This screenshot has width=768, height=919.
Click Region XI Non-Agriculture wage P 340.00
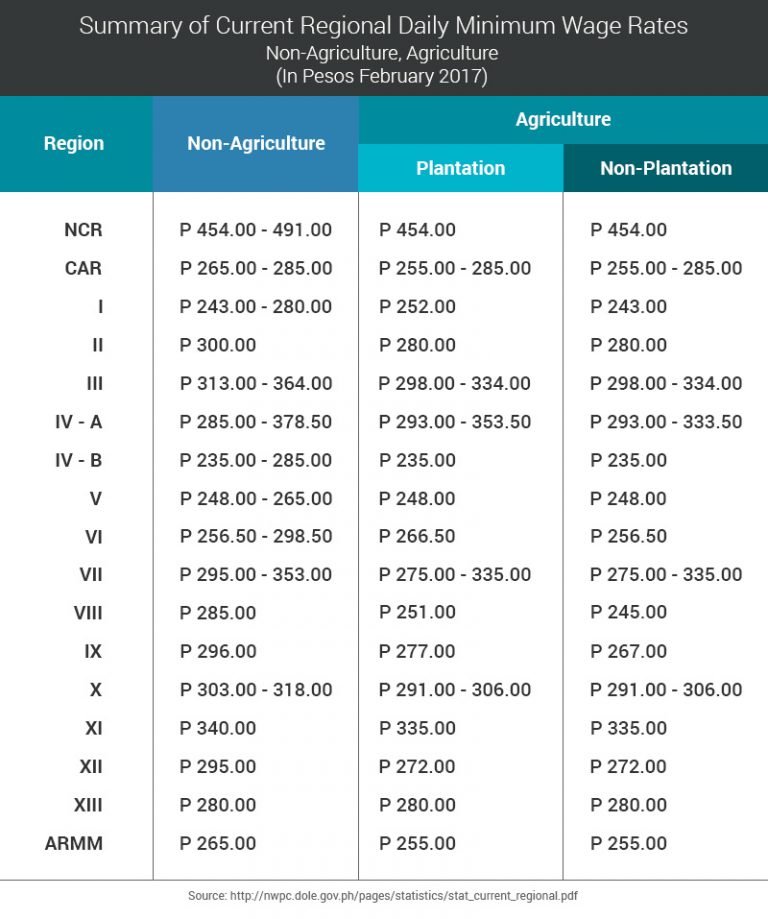pyautogui.click(x=218, y=728)
